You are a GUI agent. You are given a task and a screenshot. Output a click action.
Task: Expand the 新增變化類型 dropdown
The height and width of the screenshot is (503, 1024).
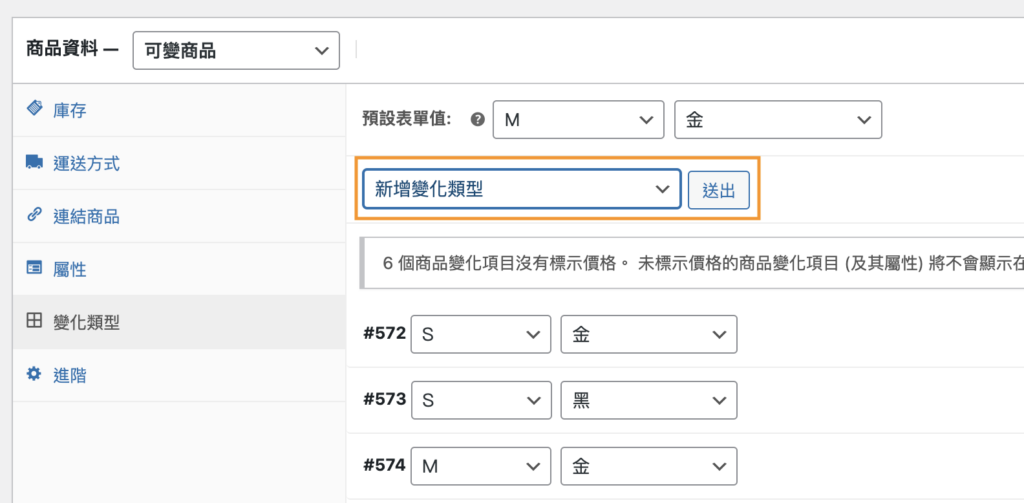pyautogui.click(x=522, y=189)
